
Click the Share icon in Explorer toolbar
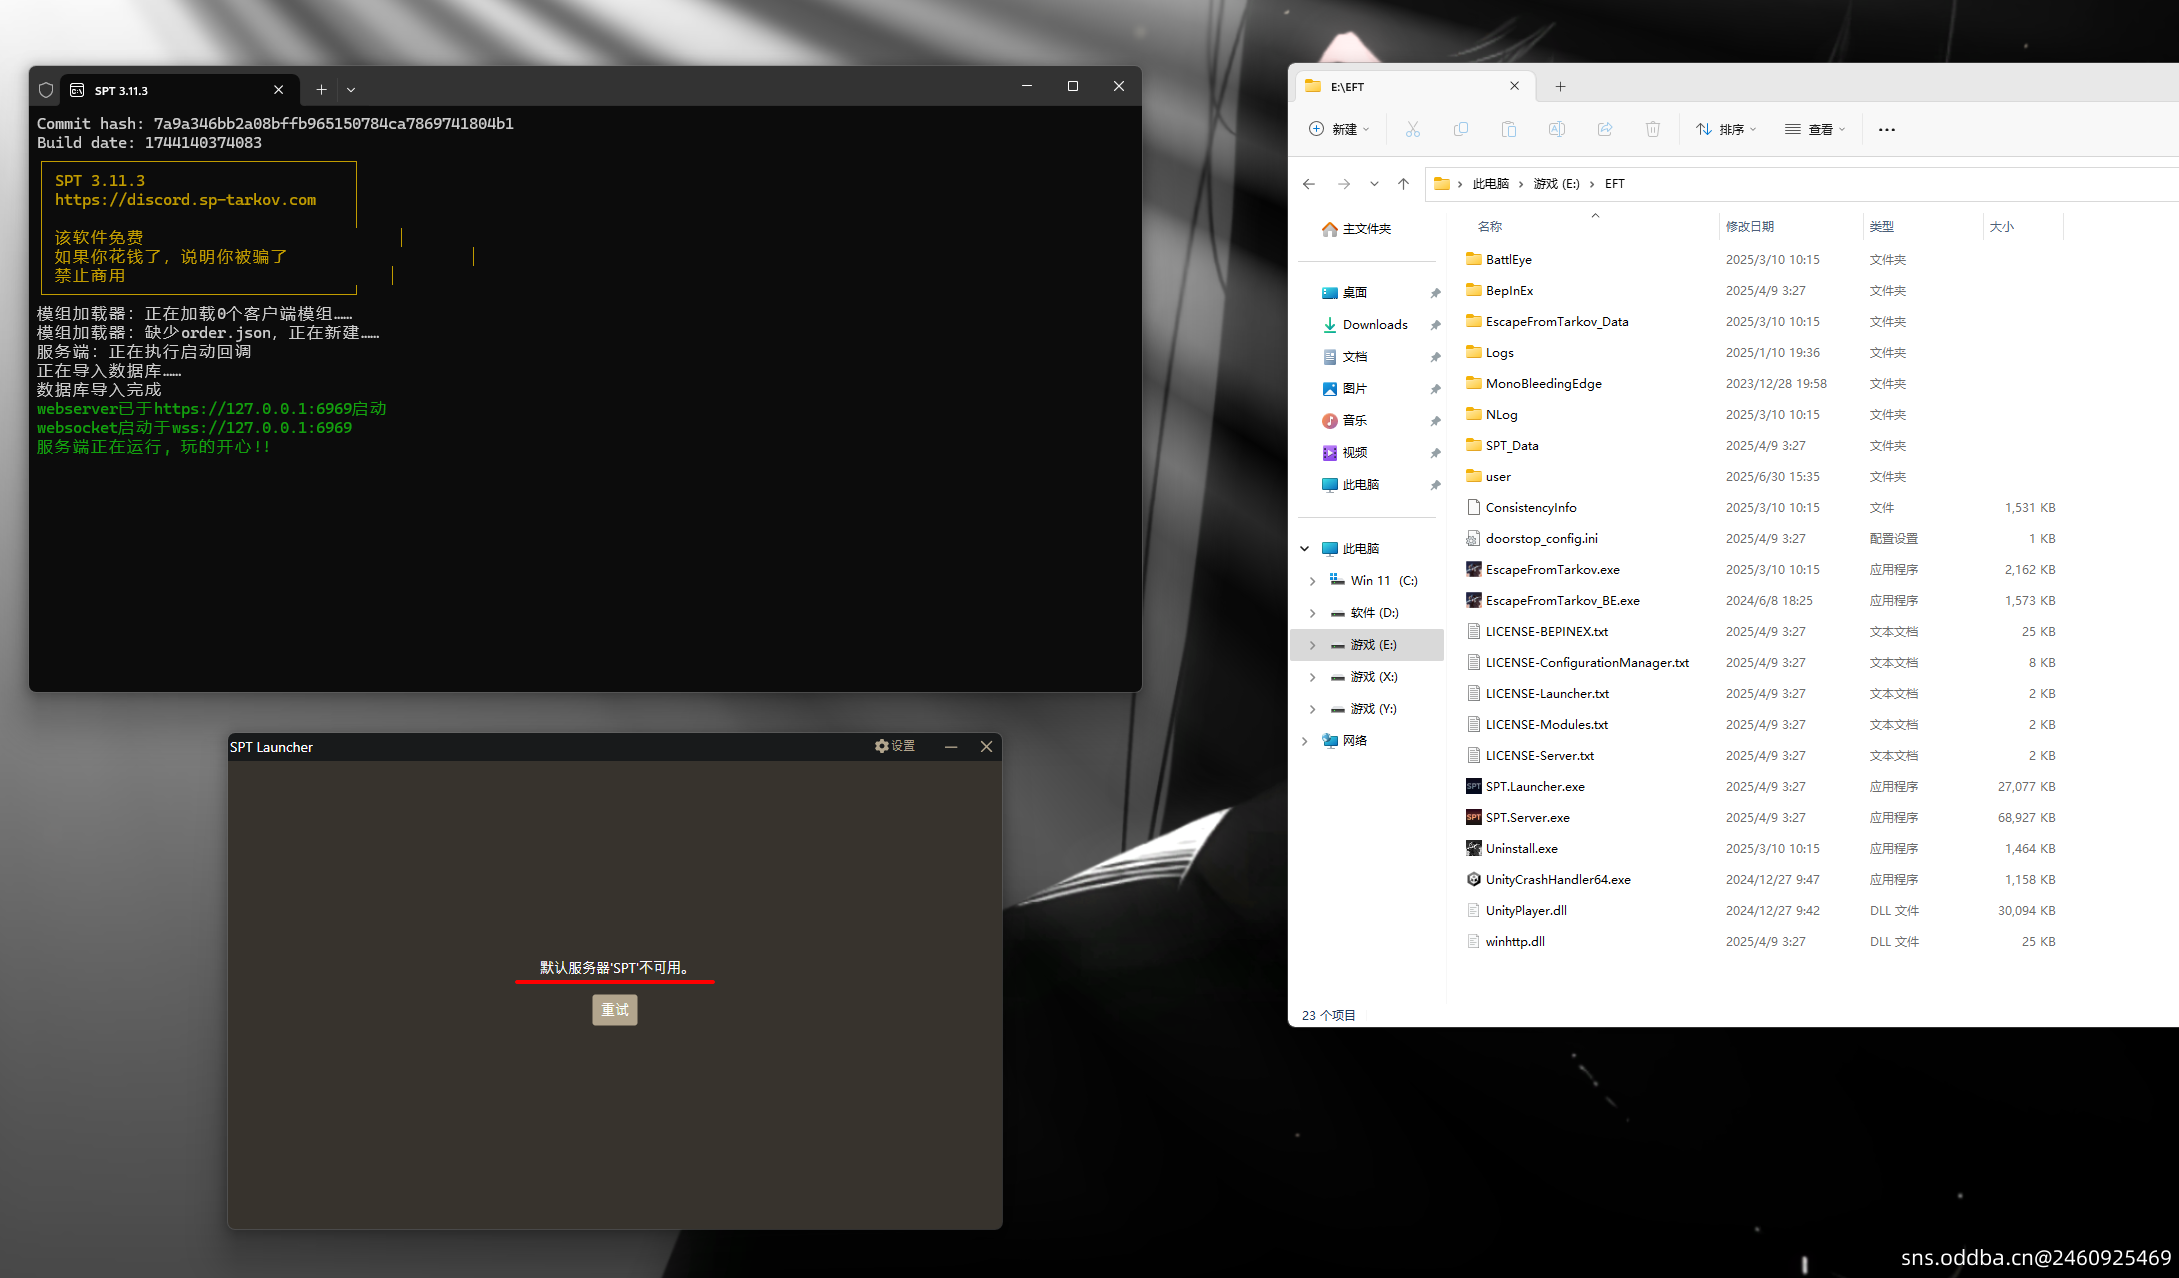click(1605, 129)
